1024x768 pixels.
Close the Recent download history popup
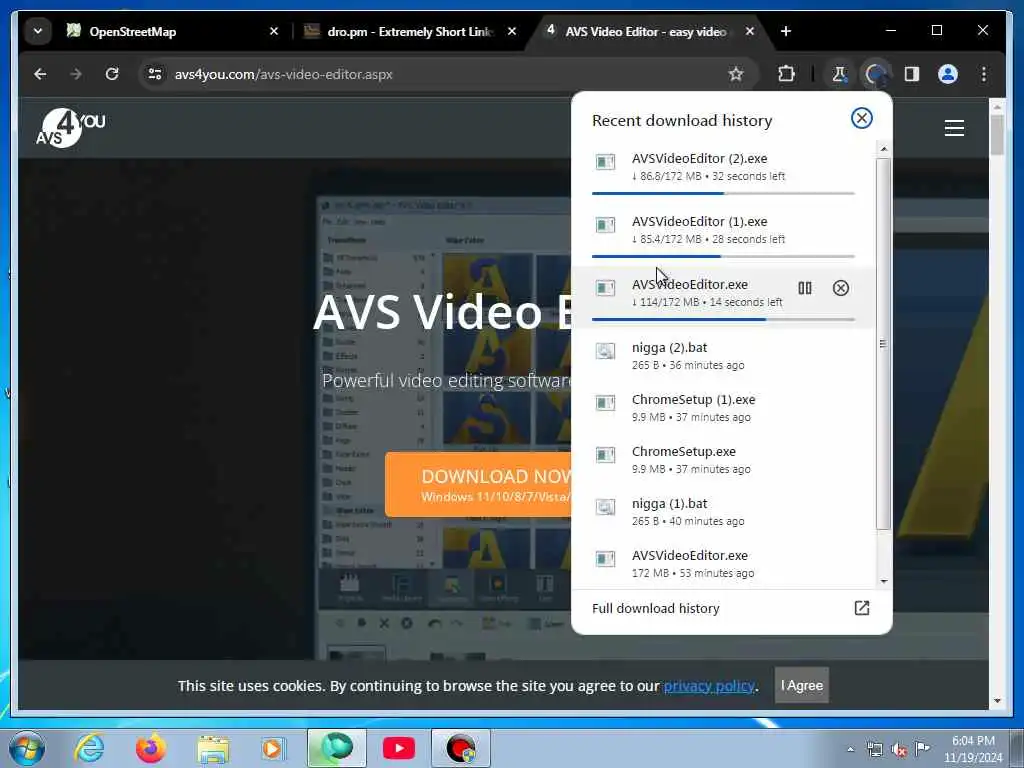coord(861,118)
